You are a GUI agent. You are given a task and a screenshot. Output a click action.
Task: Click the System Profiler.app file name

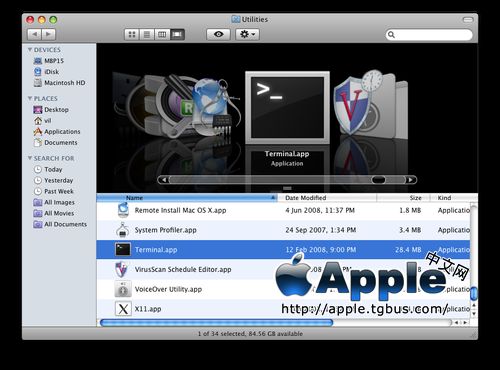[166, 230]
